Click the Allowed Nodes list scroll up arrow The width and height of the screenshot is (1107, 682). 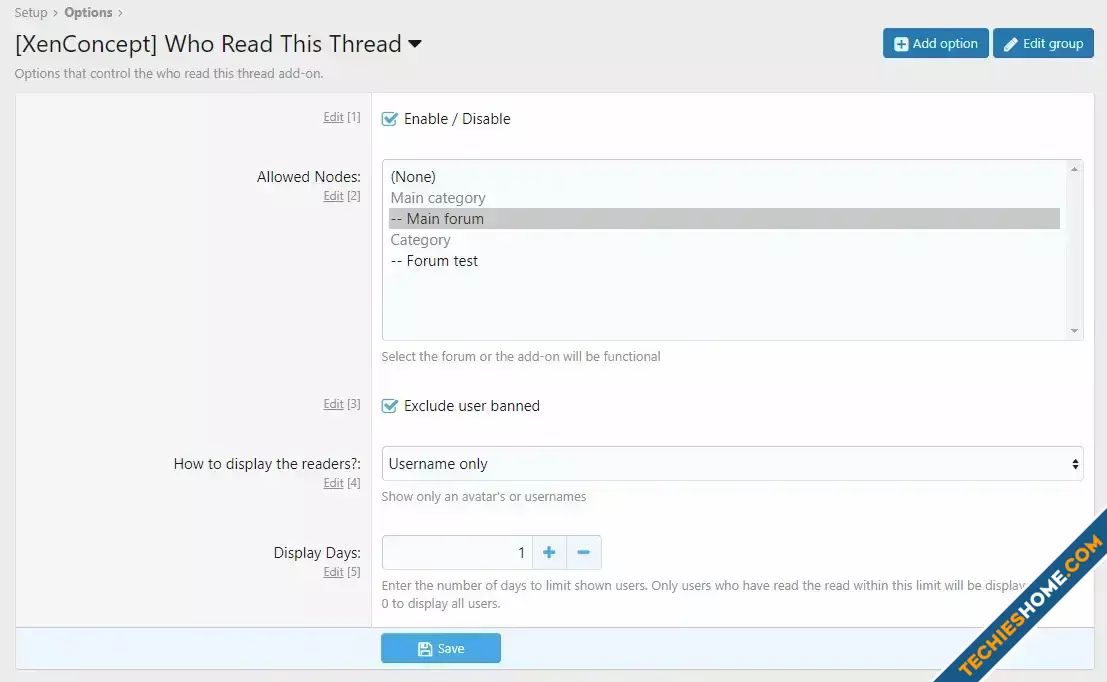tap(1075, 169)
